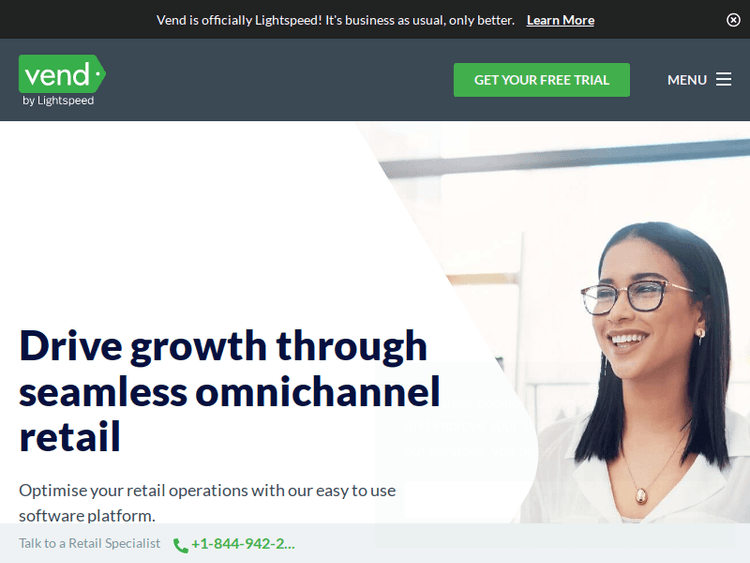Start with Get Your Free Trial button
Screen dimensions: 750x563
pyautogui.click(x=541, y=80)
